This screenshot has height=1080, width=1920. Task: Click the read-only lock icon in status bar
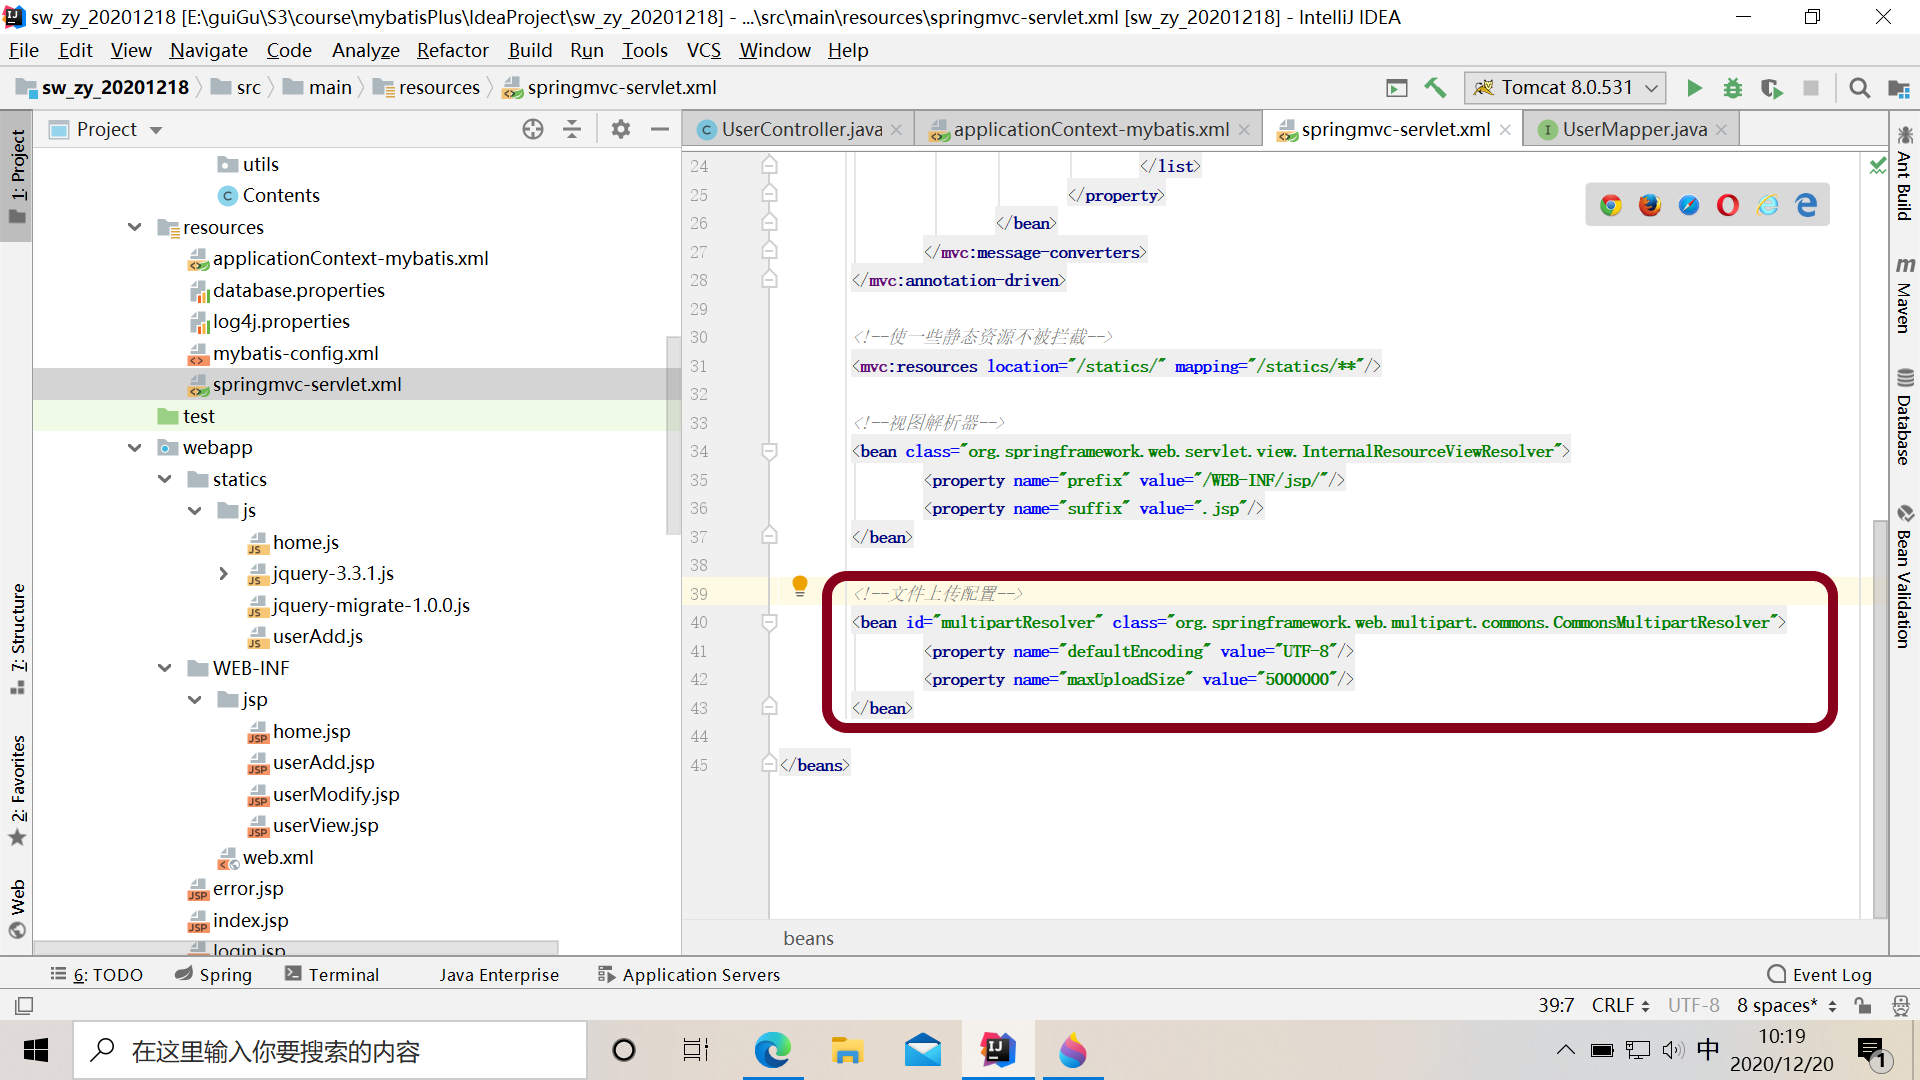coord(1863,1005)
